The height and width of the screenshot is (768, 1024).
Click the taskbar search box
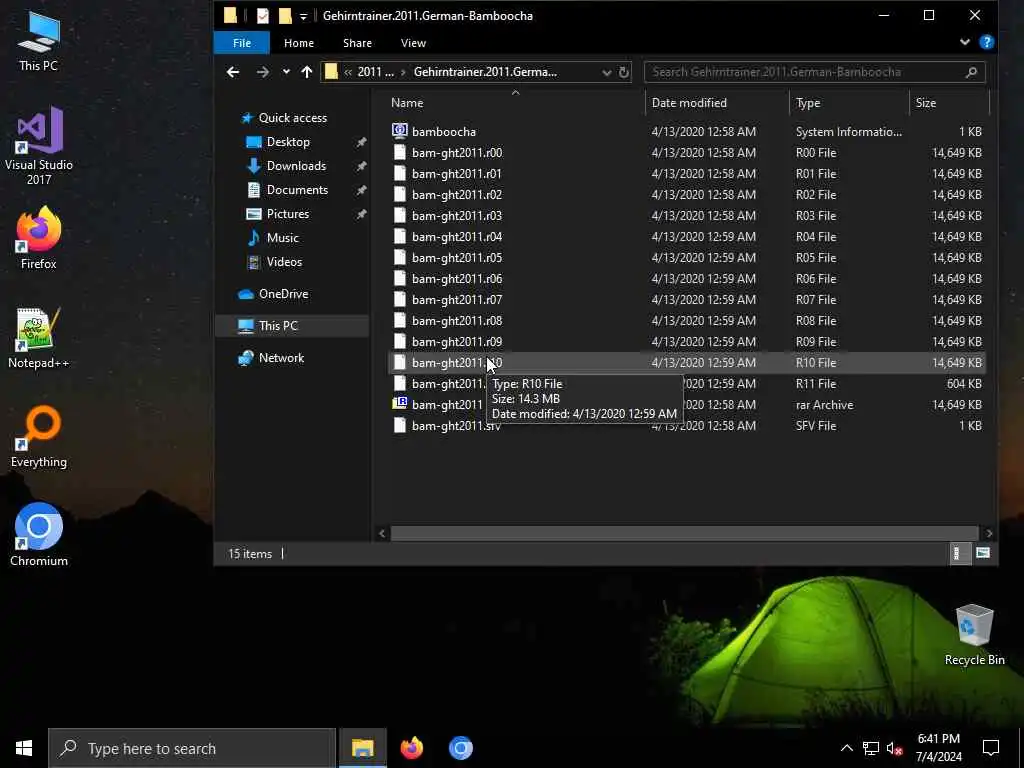click(192, 748)
